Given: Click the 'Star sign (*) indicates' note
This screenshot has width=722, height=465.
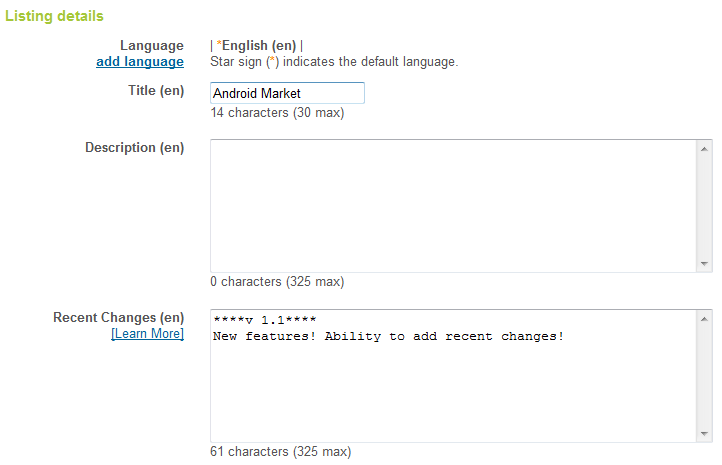Looking at the screenshot, I should tap(334, 62).
